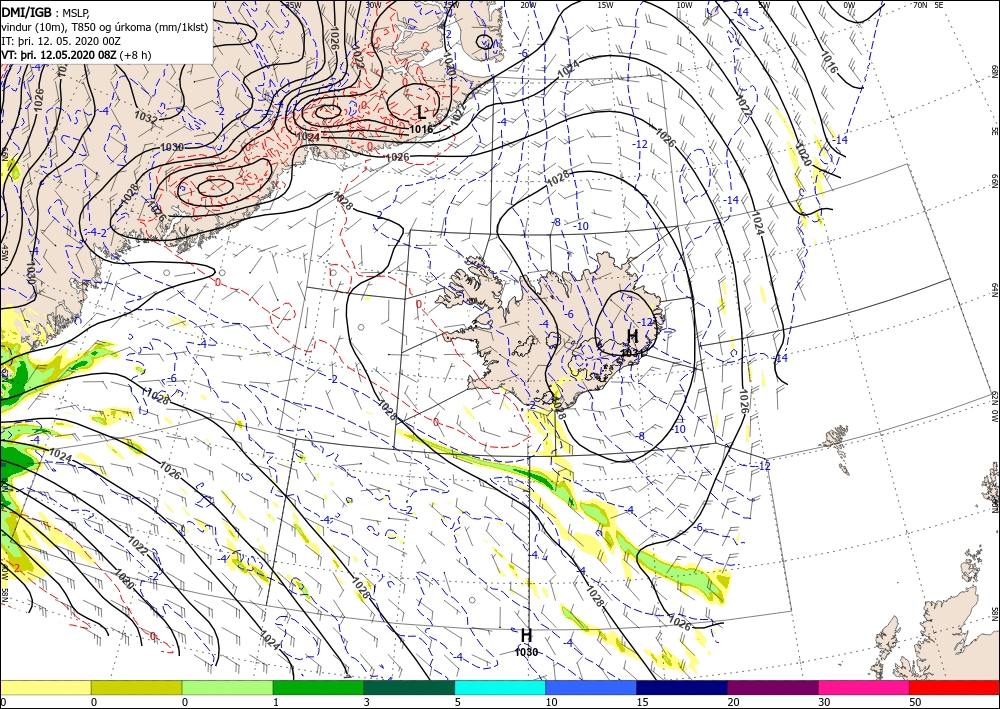Click the legend scale value '20'
Viewport: 1000px width, 709px height.
733,702
